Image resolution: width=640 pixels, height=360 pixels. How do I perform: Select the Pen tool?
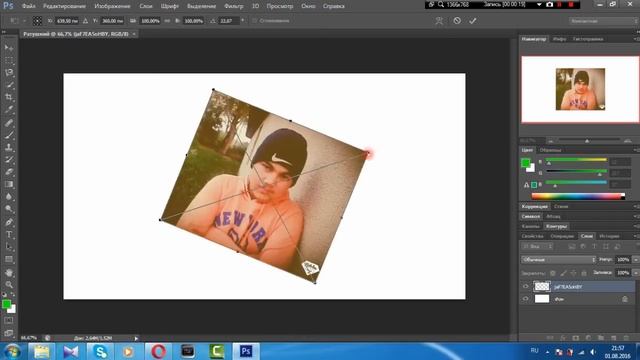[x=9, y=222]
